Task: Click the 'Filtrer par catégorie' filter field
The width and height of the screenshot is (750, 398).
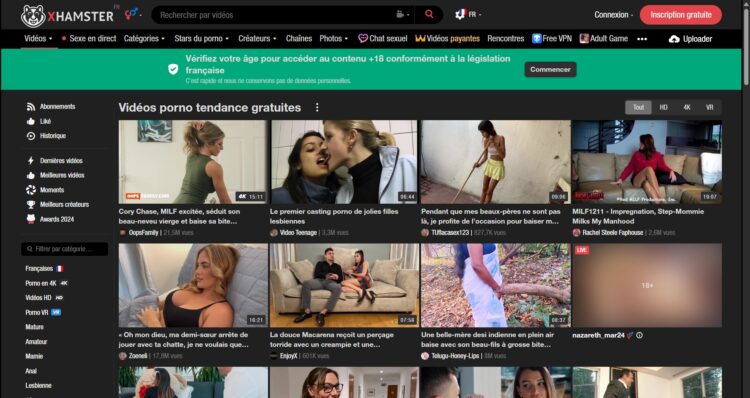Action: 65,249
